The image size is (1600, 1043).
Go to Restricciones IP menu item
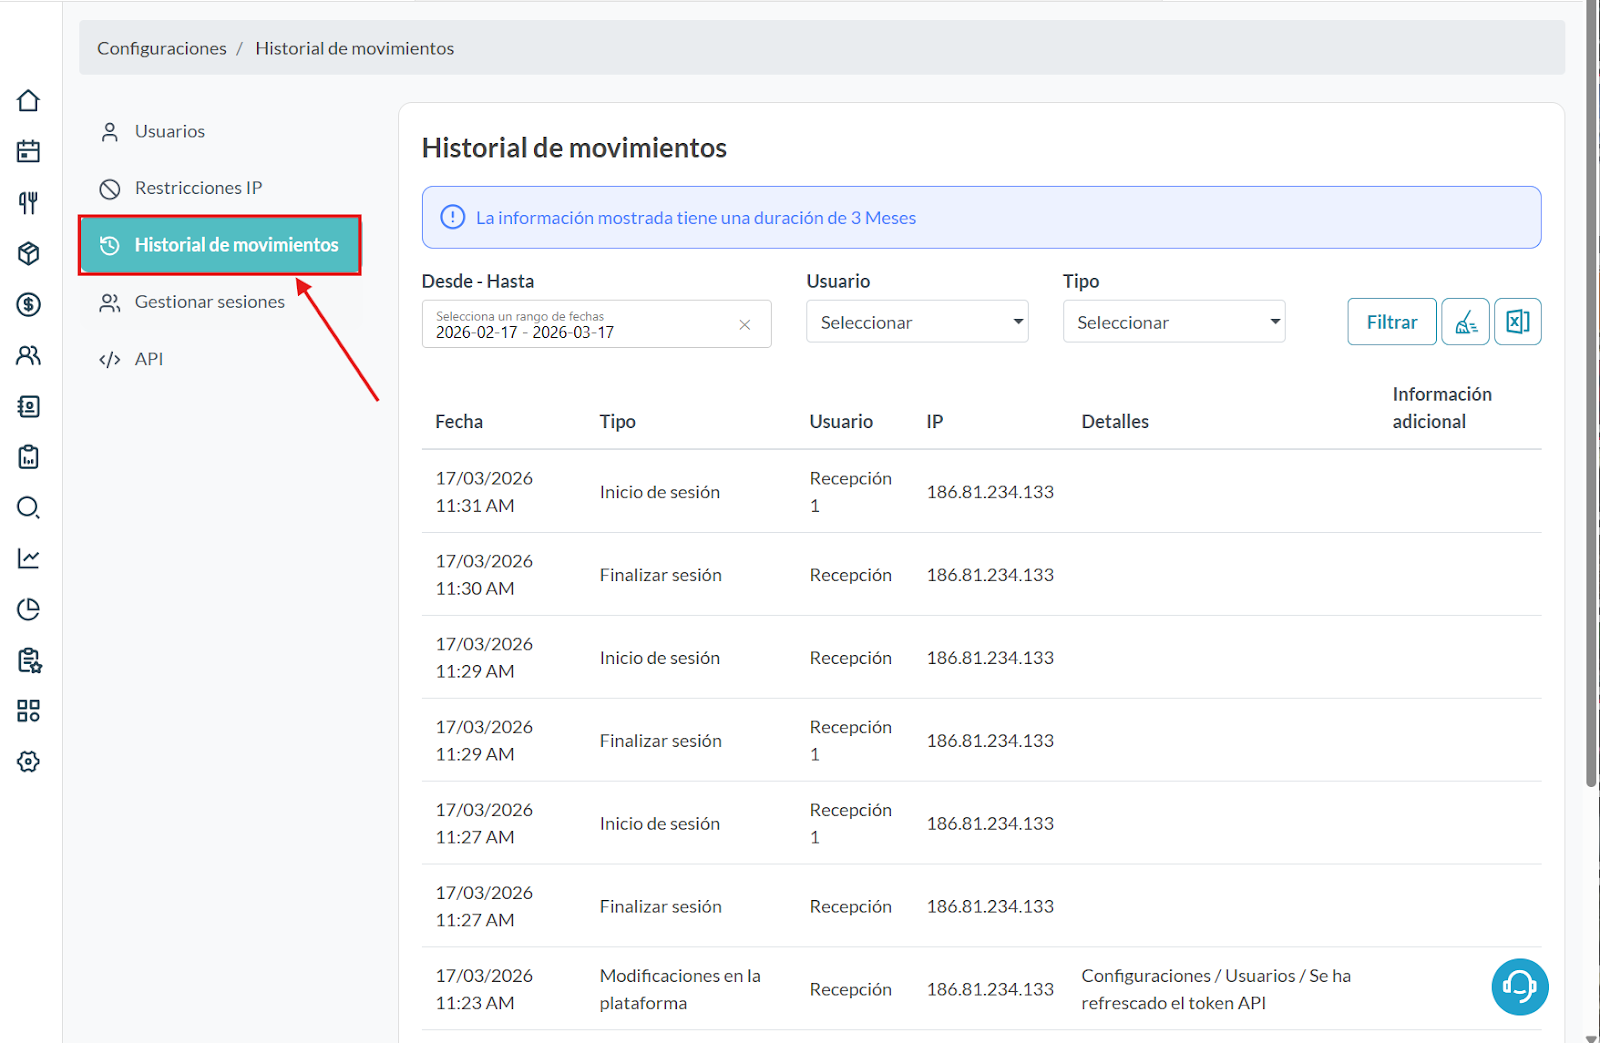click(198, 188)
